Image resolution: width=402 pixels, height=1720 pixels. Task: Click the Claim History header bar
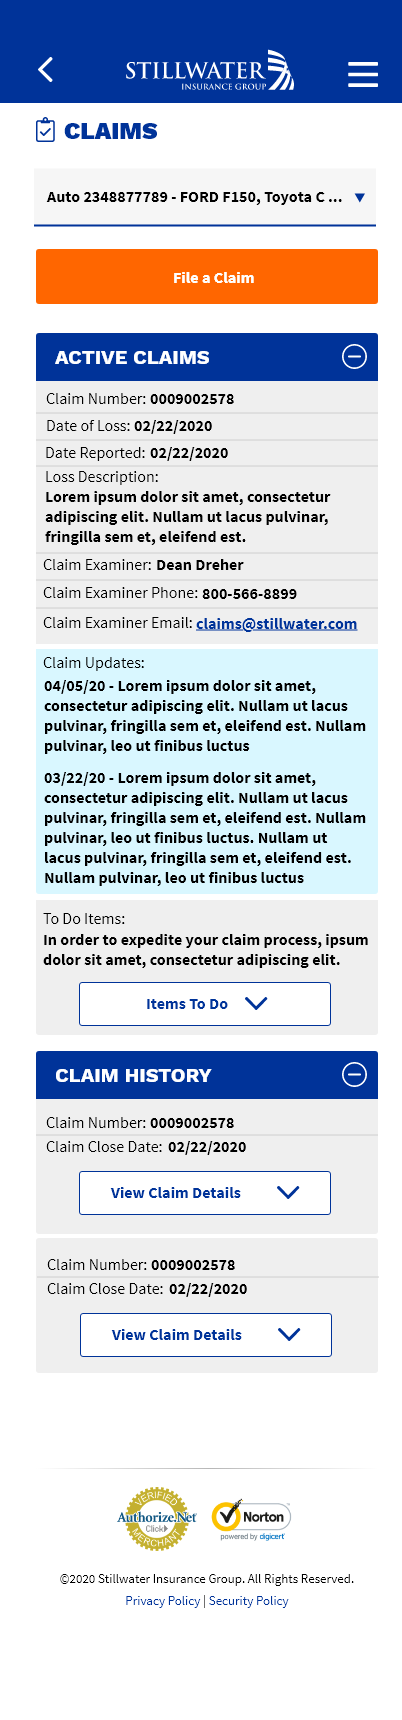tap(207, 1075)
